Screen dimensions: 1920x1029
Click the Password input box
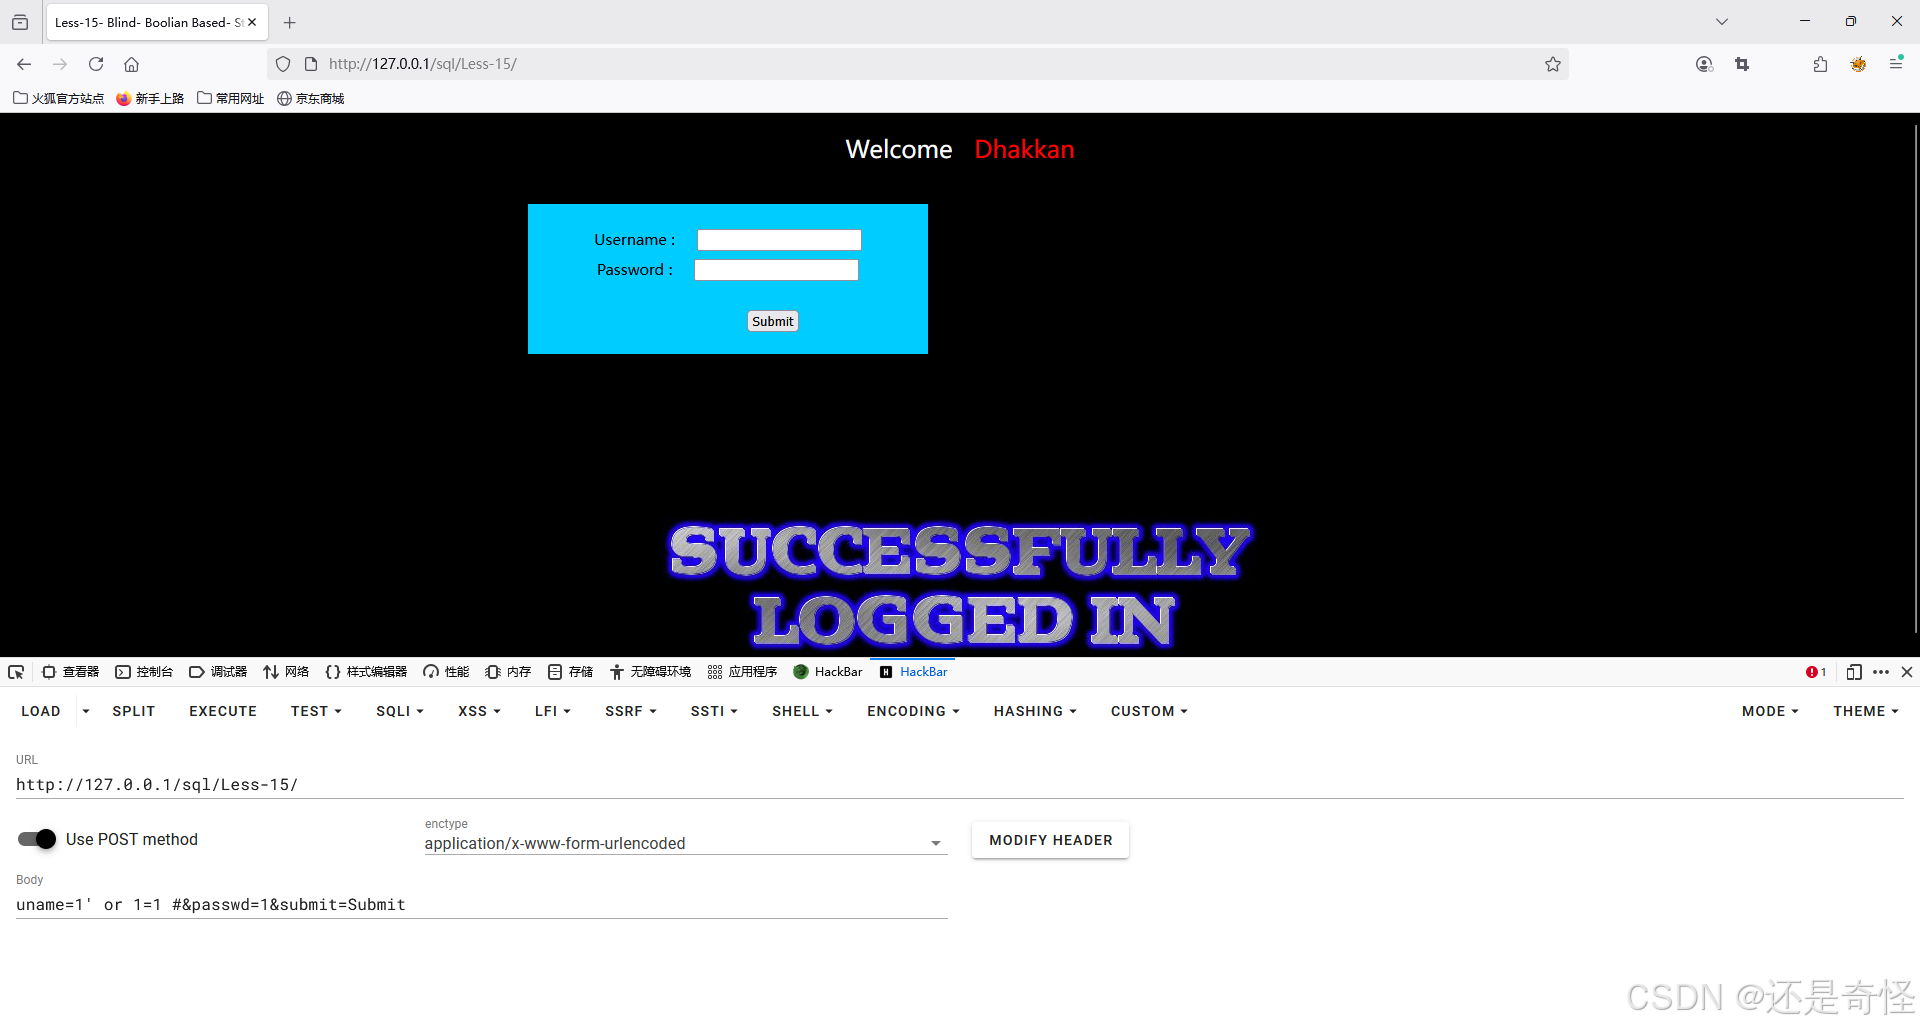coord(776,270)
